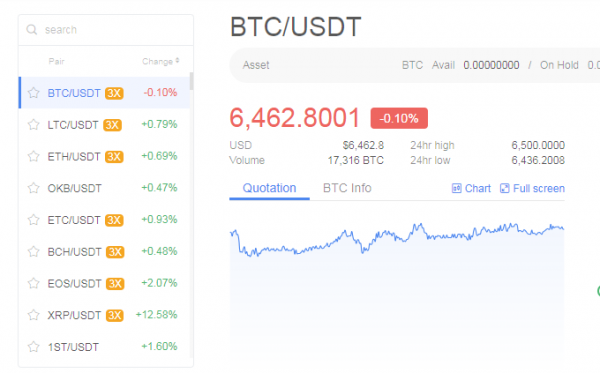Click star icon beside EOS/USDT
The height and width of the screenshot is (373, 600).
coord(34,283)
